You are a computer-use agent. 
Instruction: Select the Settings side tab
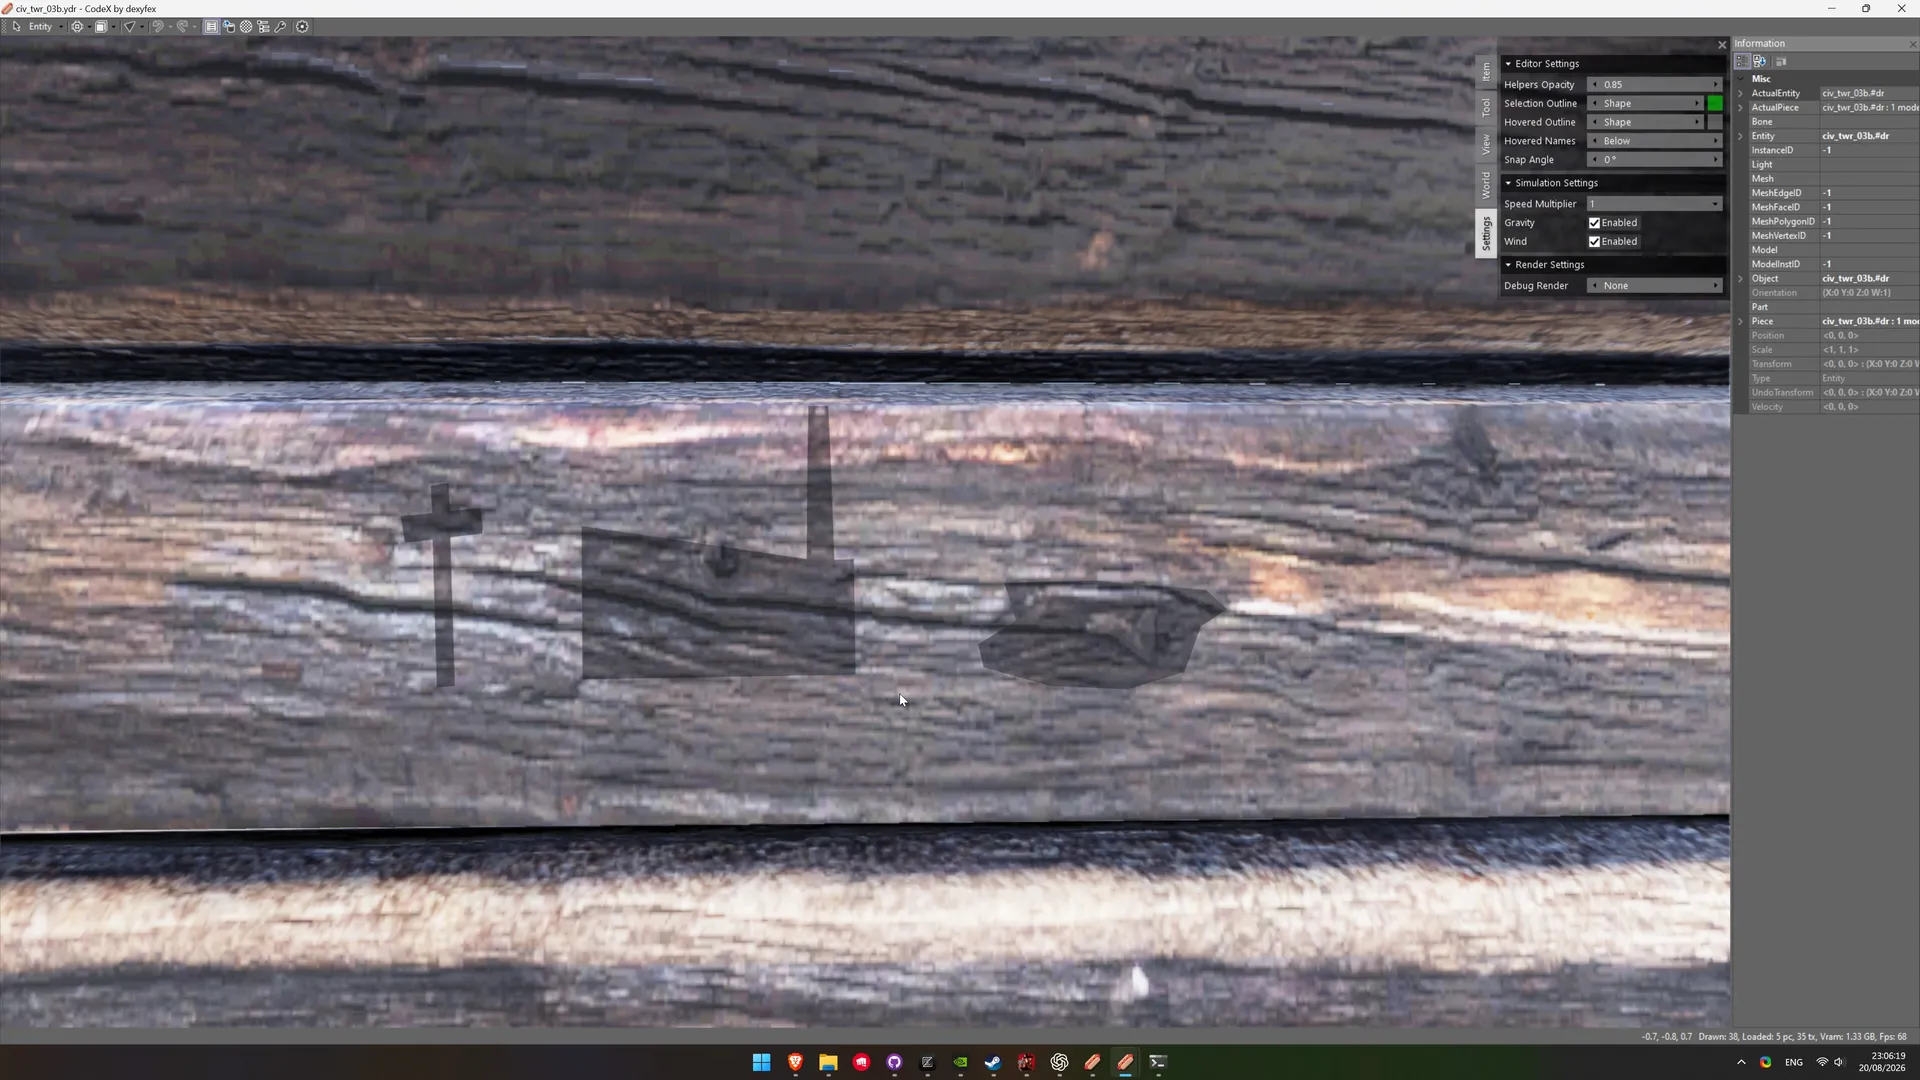(x=1486, y=233)
